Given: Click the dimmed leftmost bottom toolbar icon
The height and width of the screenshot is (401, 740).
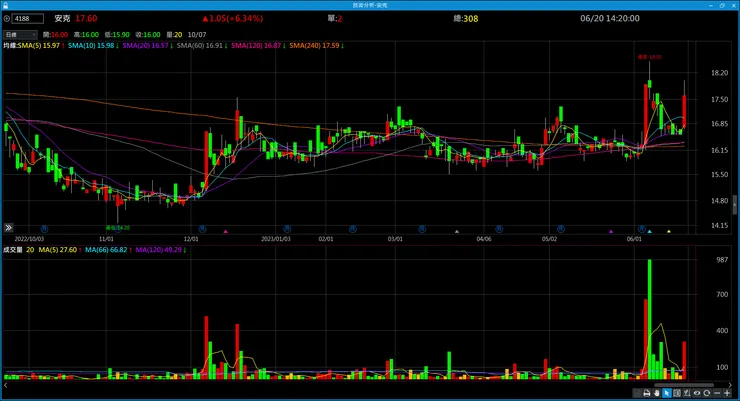Looking at the screenshot, I should click(637, 393).
